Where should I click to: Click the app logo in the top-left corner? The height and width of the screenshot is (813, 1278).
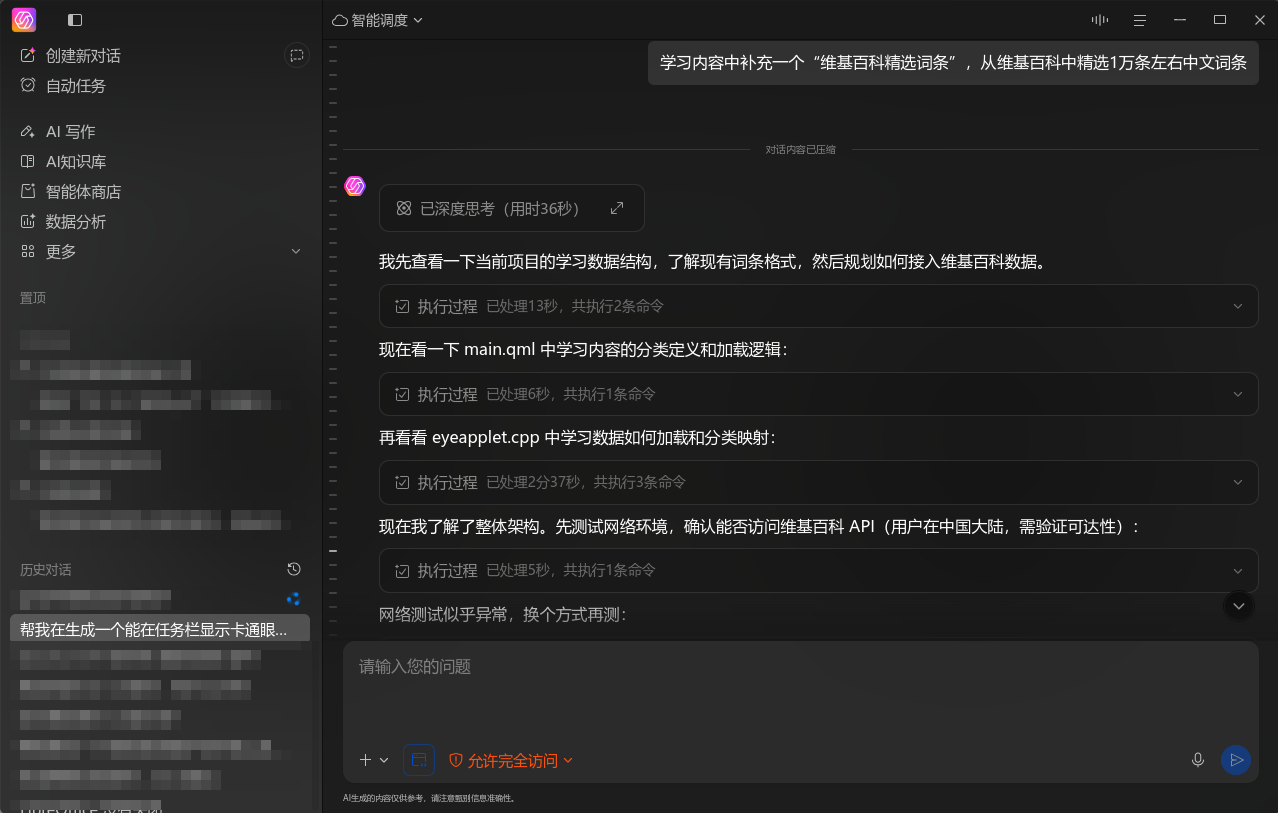click(x=24, y=20)
